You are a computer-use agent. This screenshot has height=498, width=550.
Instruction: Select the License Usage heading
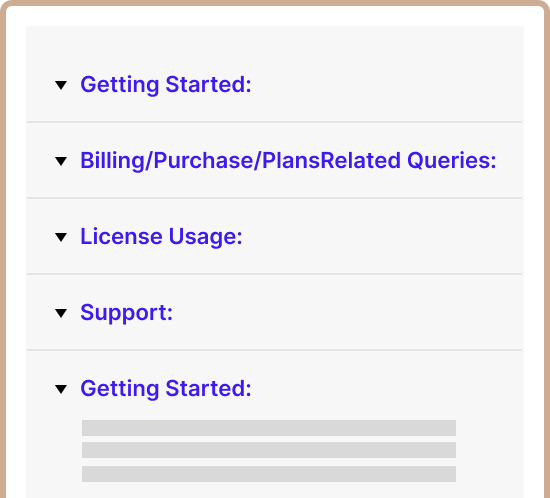161,236
